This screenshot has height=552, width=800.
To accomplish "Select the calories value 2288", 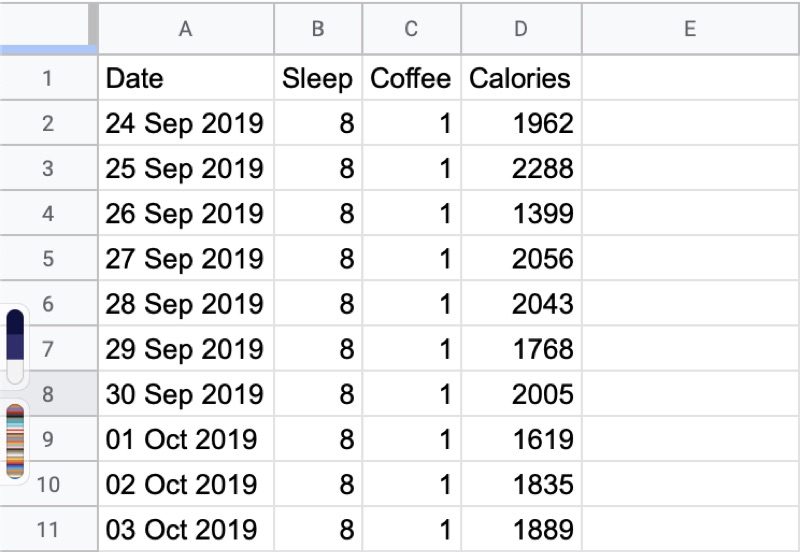I will (x=521, y=168).
